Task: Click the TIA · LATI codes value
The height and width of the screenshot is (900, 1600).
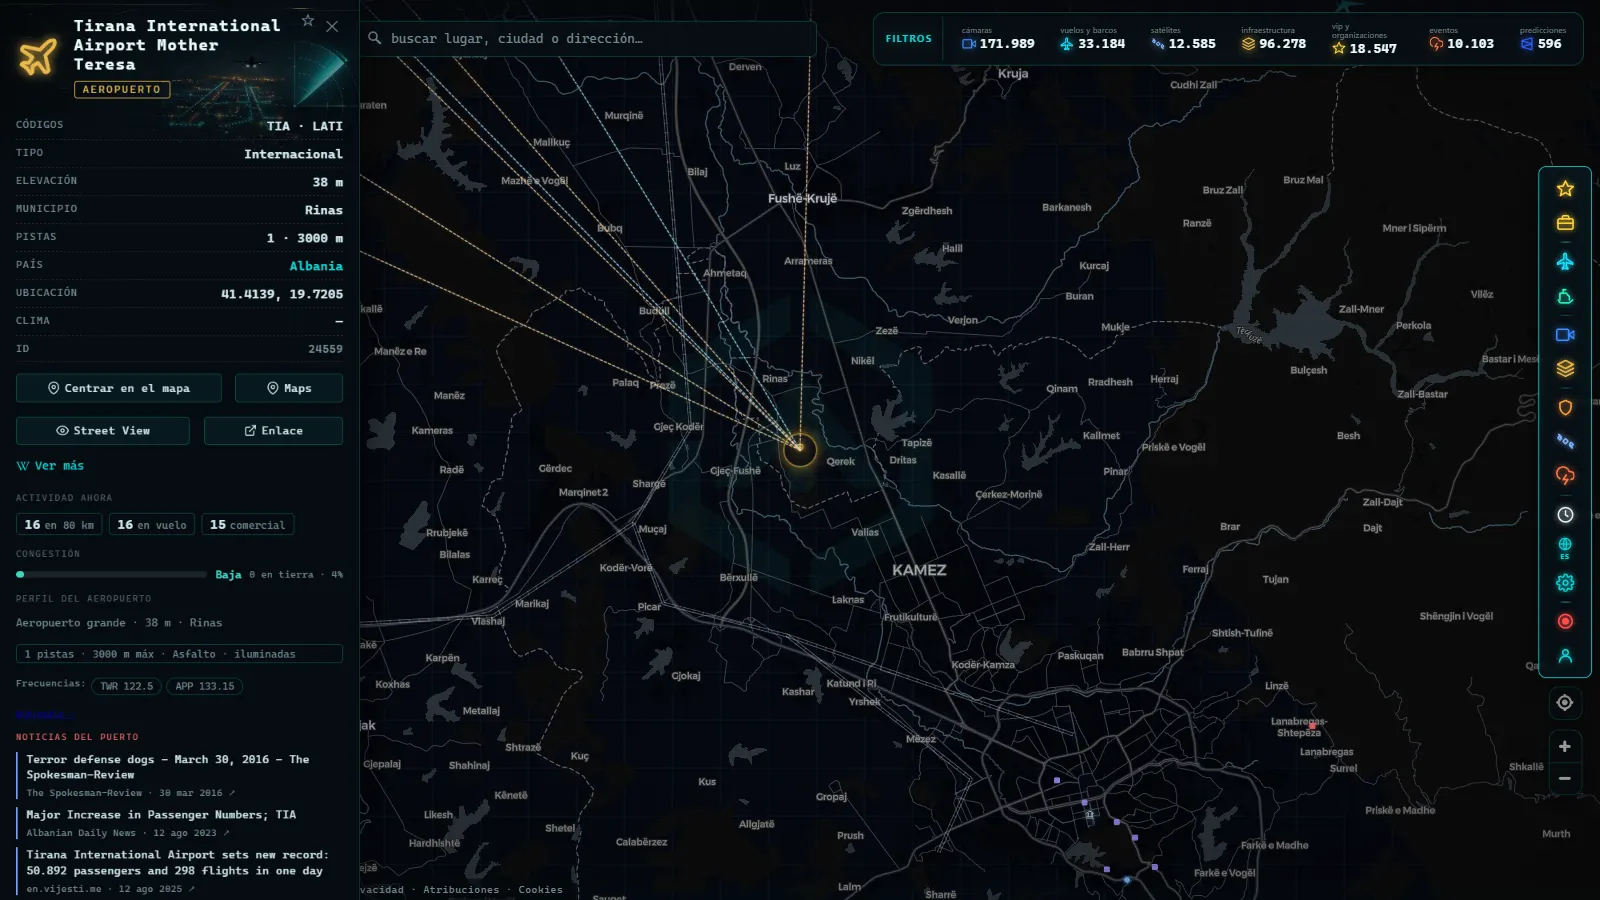Action: 304,126
